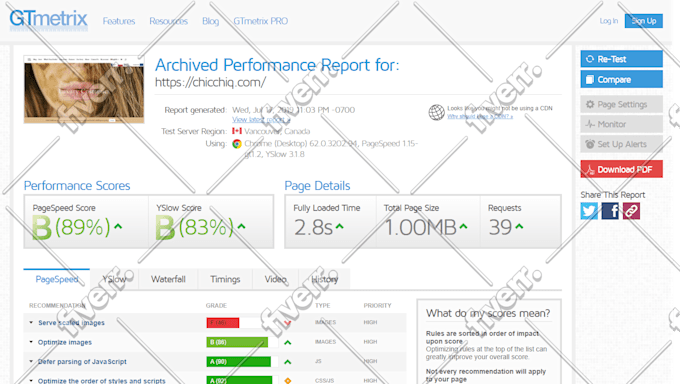Click the Fully Loaded Time 2.8s
Screen dimensions: 680x384
pos(314,227)
